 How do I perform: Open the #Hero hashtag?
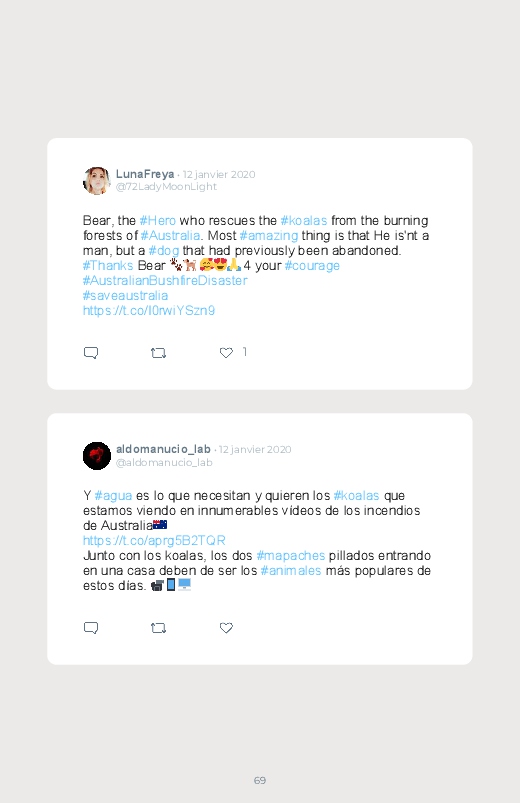click(158, 221)
